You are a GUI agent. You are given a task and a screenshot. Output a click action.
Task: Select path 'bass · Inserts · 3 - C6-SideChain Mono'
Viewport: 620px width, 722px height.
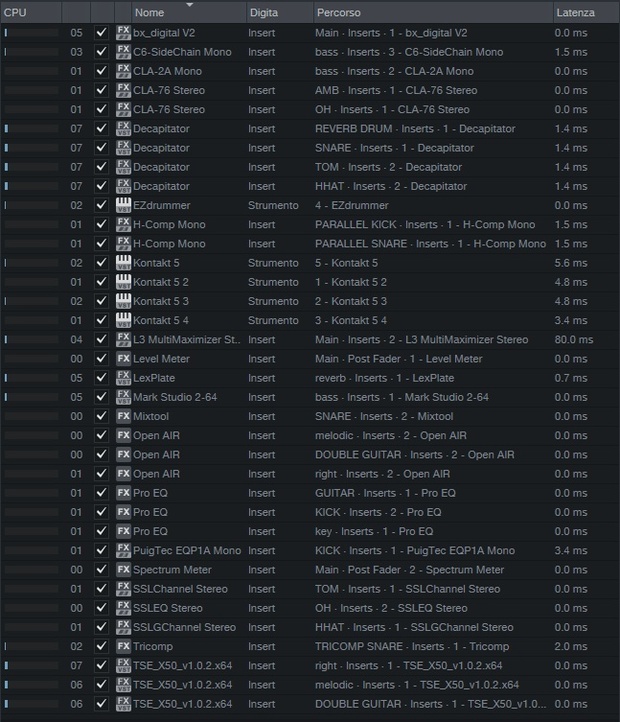click(x=409, y=52)
